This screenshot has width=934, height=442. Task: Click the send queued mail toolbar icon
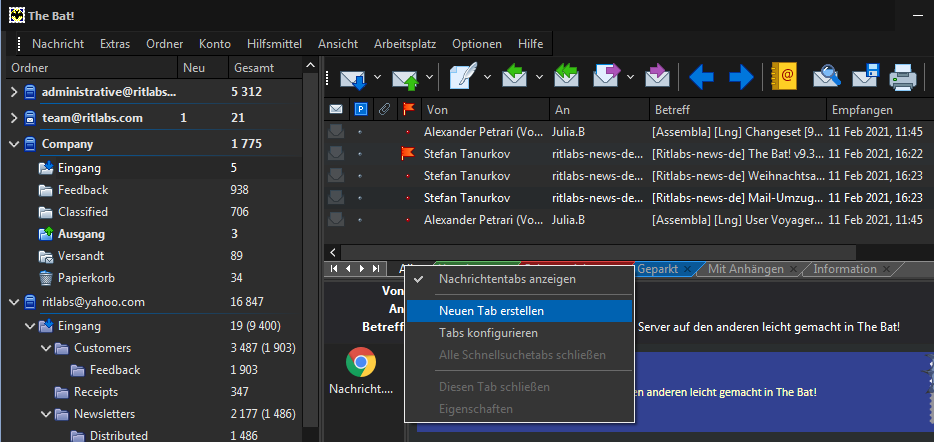pyautogui.click(x=406, y=78)
